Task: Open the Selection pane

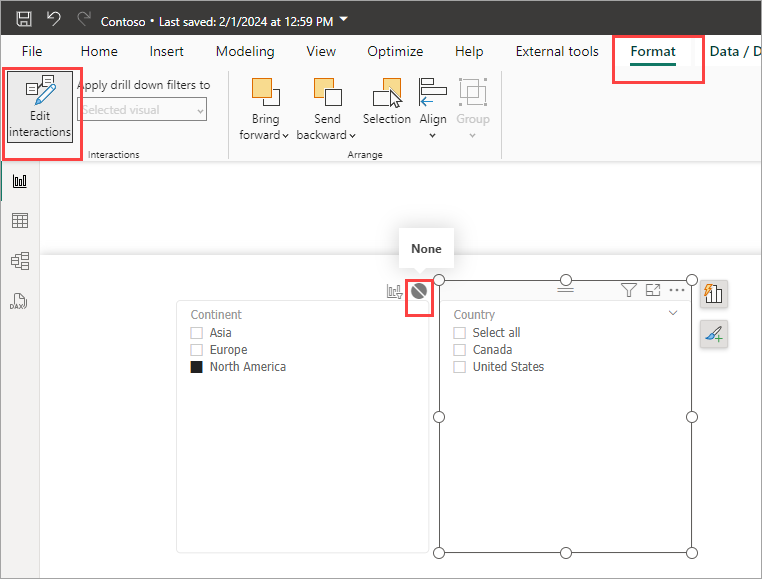Action: pos(387,102)
